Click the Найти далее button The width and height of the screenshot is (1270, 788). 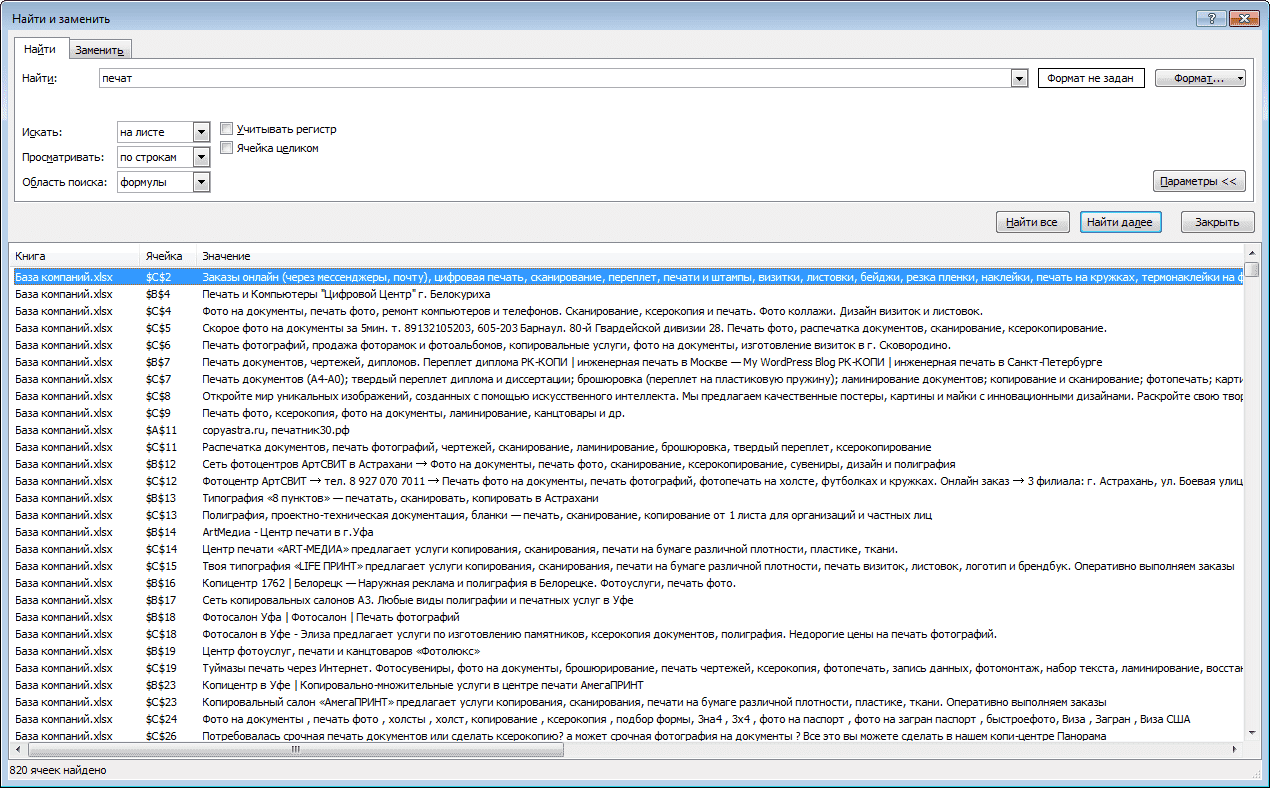point(1120,222)
